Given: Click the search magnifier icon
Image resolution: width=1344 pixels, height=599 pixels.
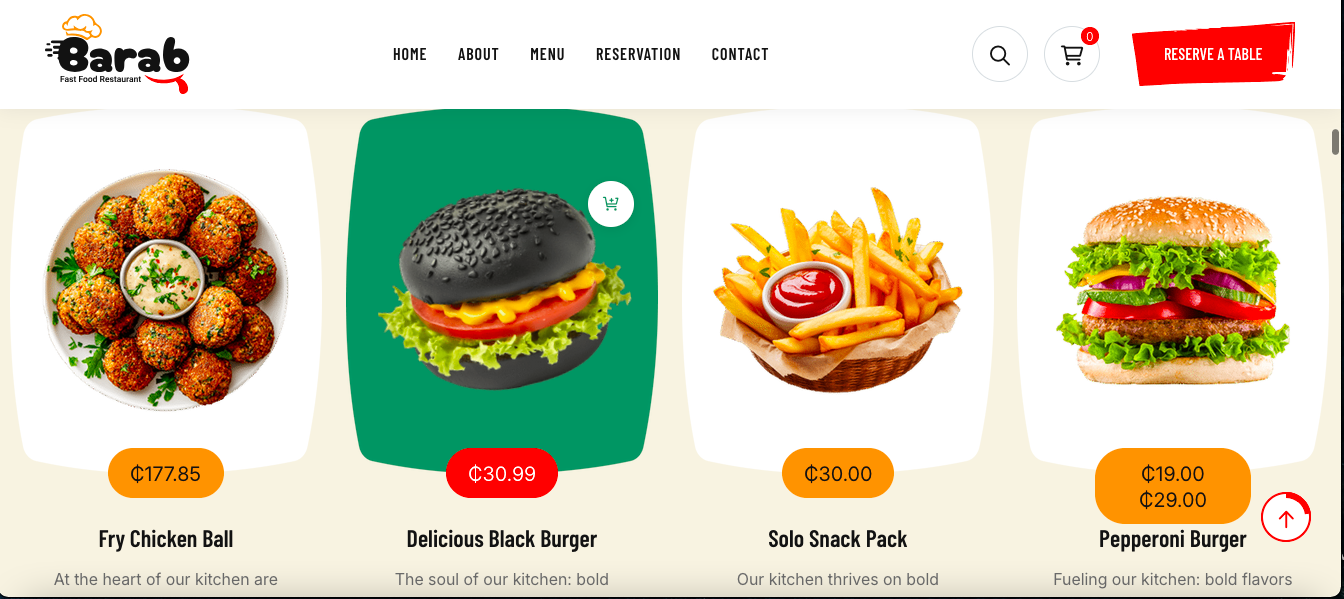Looking at the screenshot, I should coord(999,54).
